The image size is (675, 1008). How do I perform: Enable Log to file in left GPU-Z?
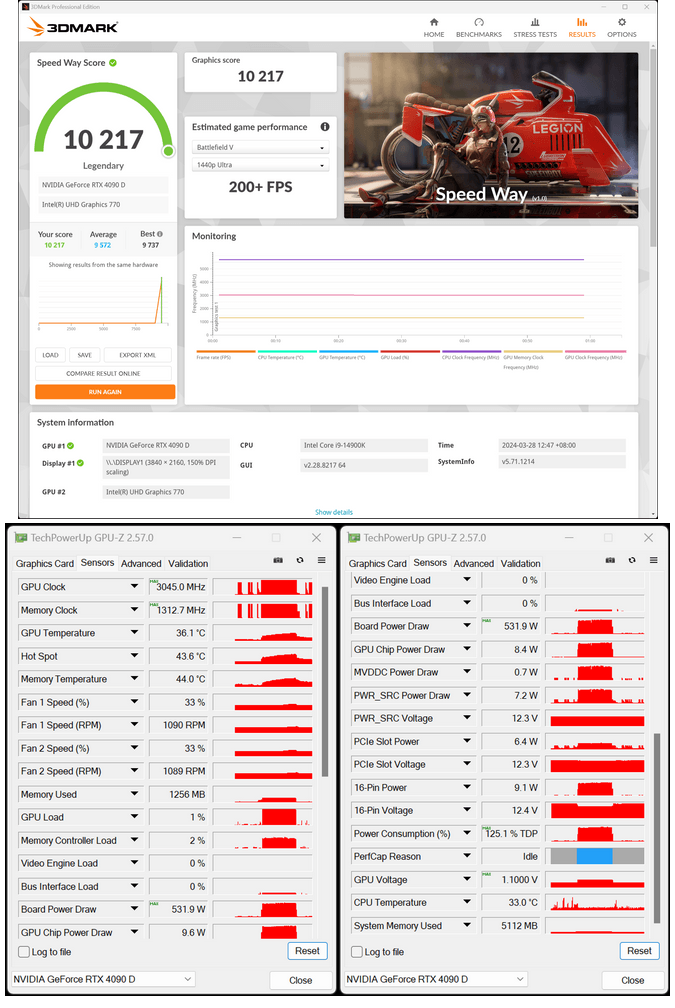[x=24, y=951]
